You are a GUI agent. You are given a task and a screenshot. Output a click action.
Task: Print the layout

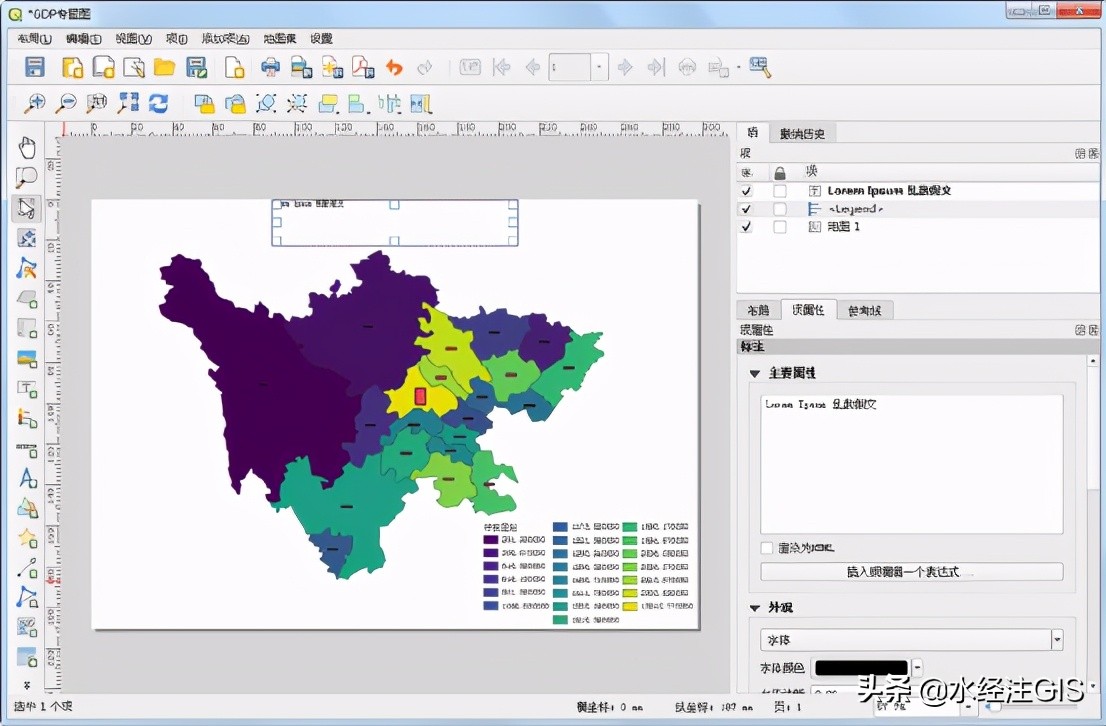click(270, 67)
